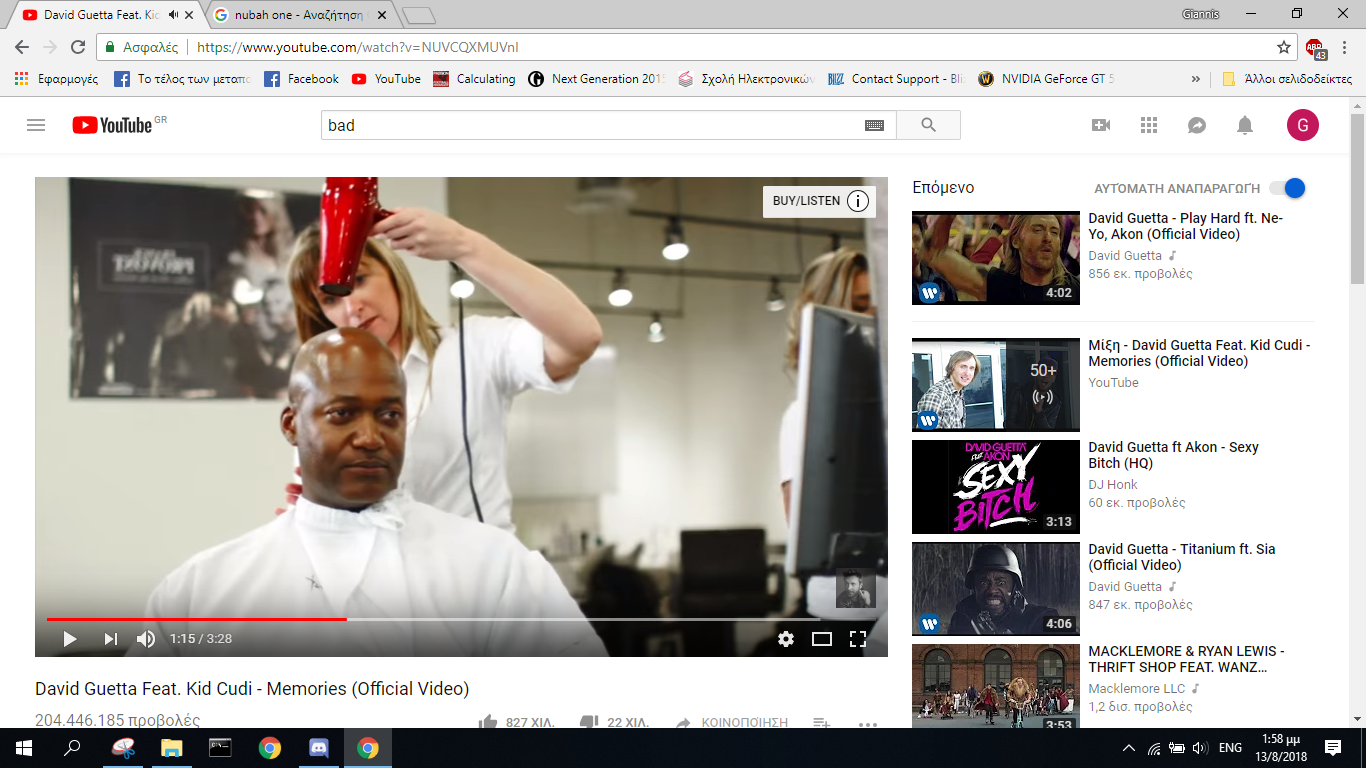
Task: Play the paused video
Action: 70,639
